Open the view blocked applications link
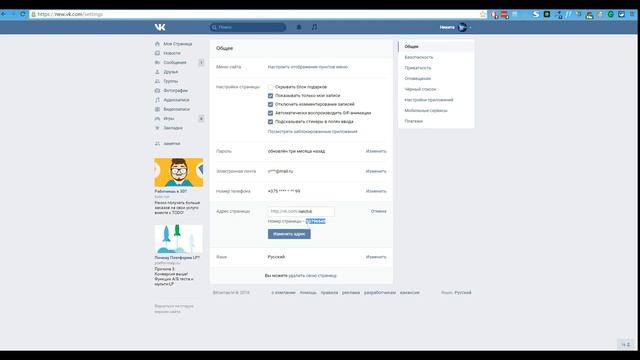The height and width of the screenshot is (360, 640). coord(312,132)
